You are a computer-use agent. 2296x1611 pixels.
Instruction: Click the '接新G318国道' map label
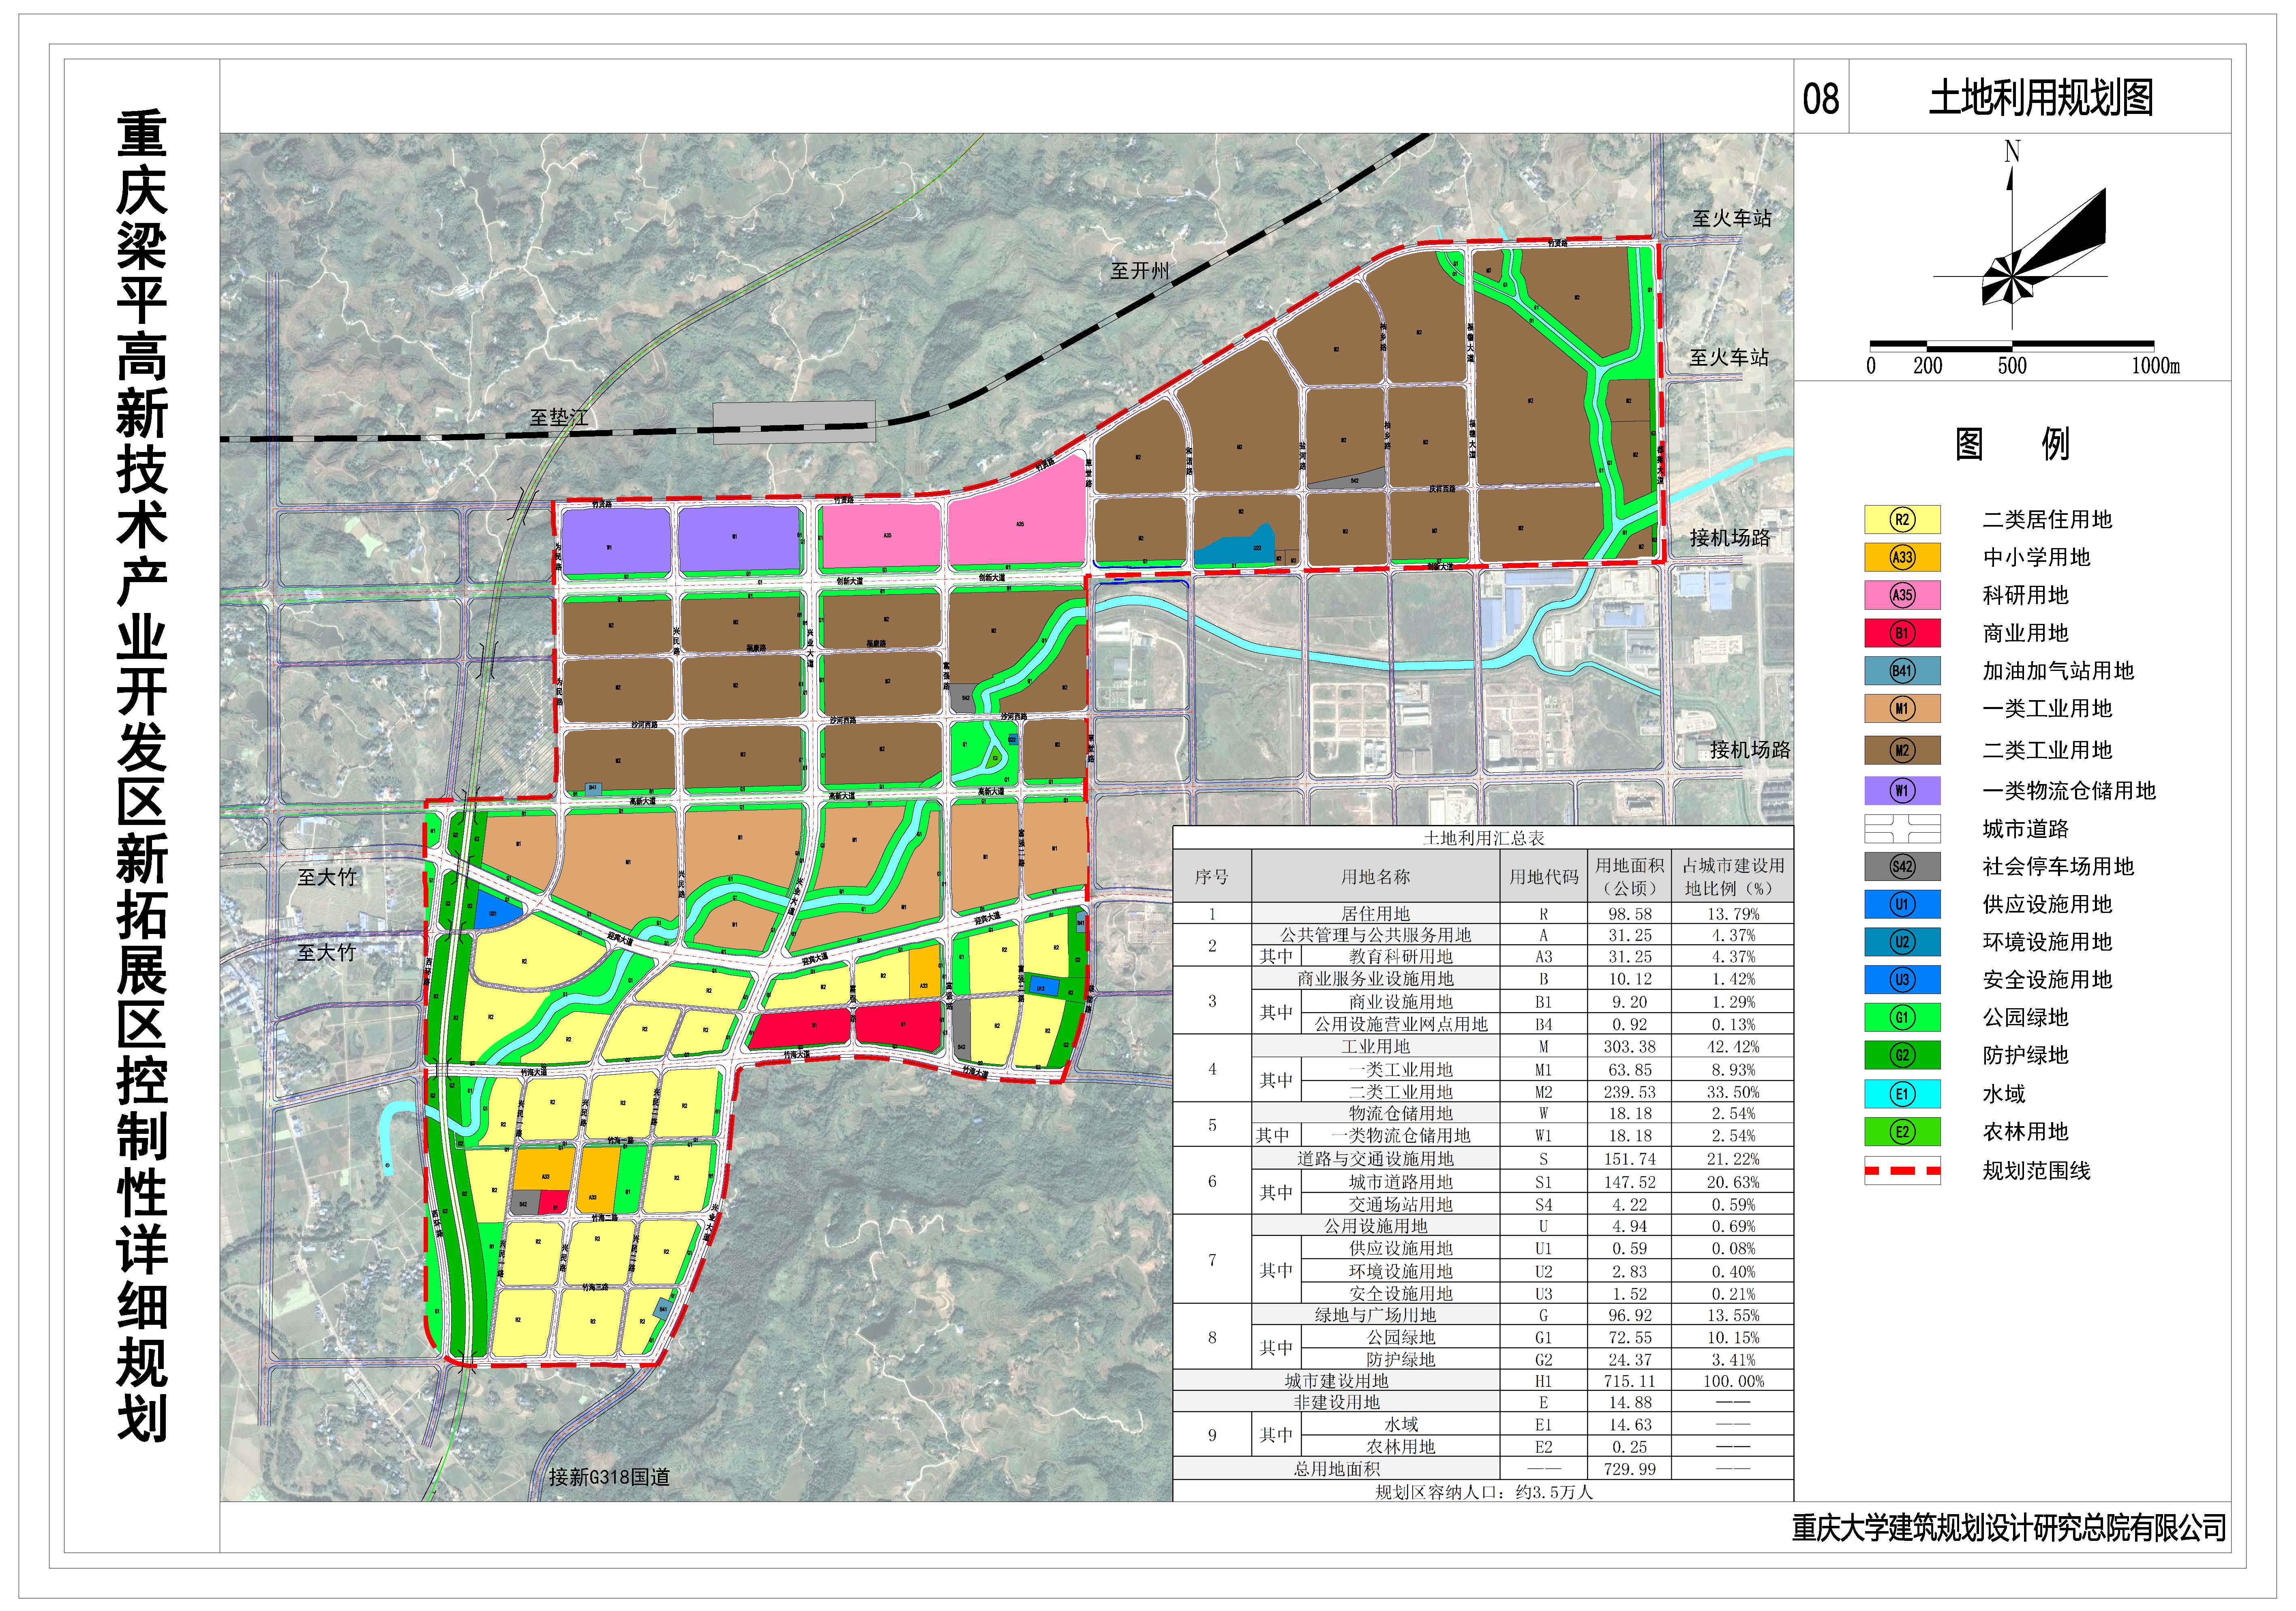point(609,1477)
